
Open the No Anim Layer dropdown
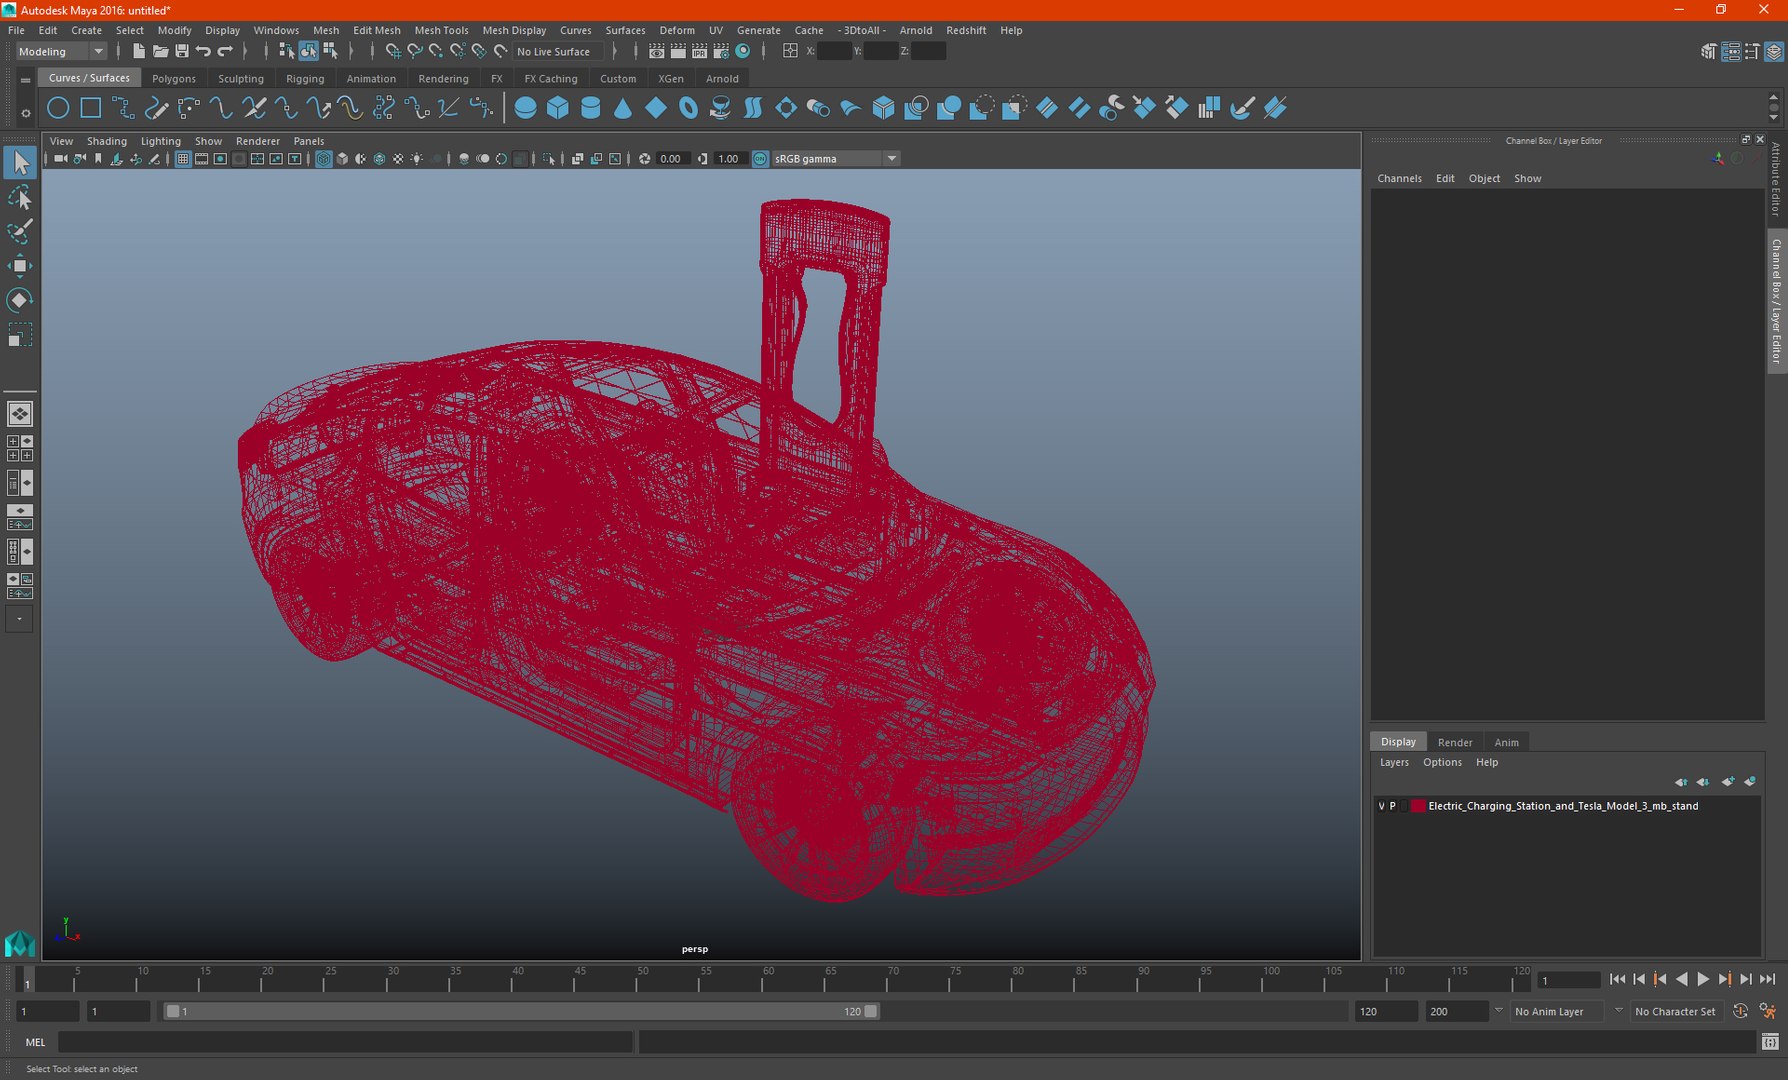(1558, 1011)
